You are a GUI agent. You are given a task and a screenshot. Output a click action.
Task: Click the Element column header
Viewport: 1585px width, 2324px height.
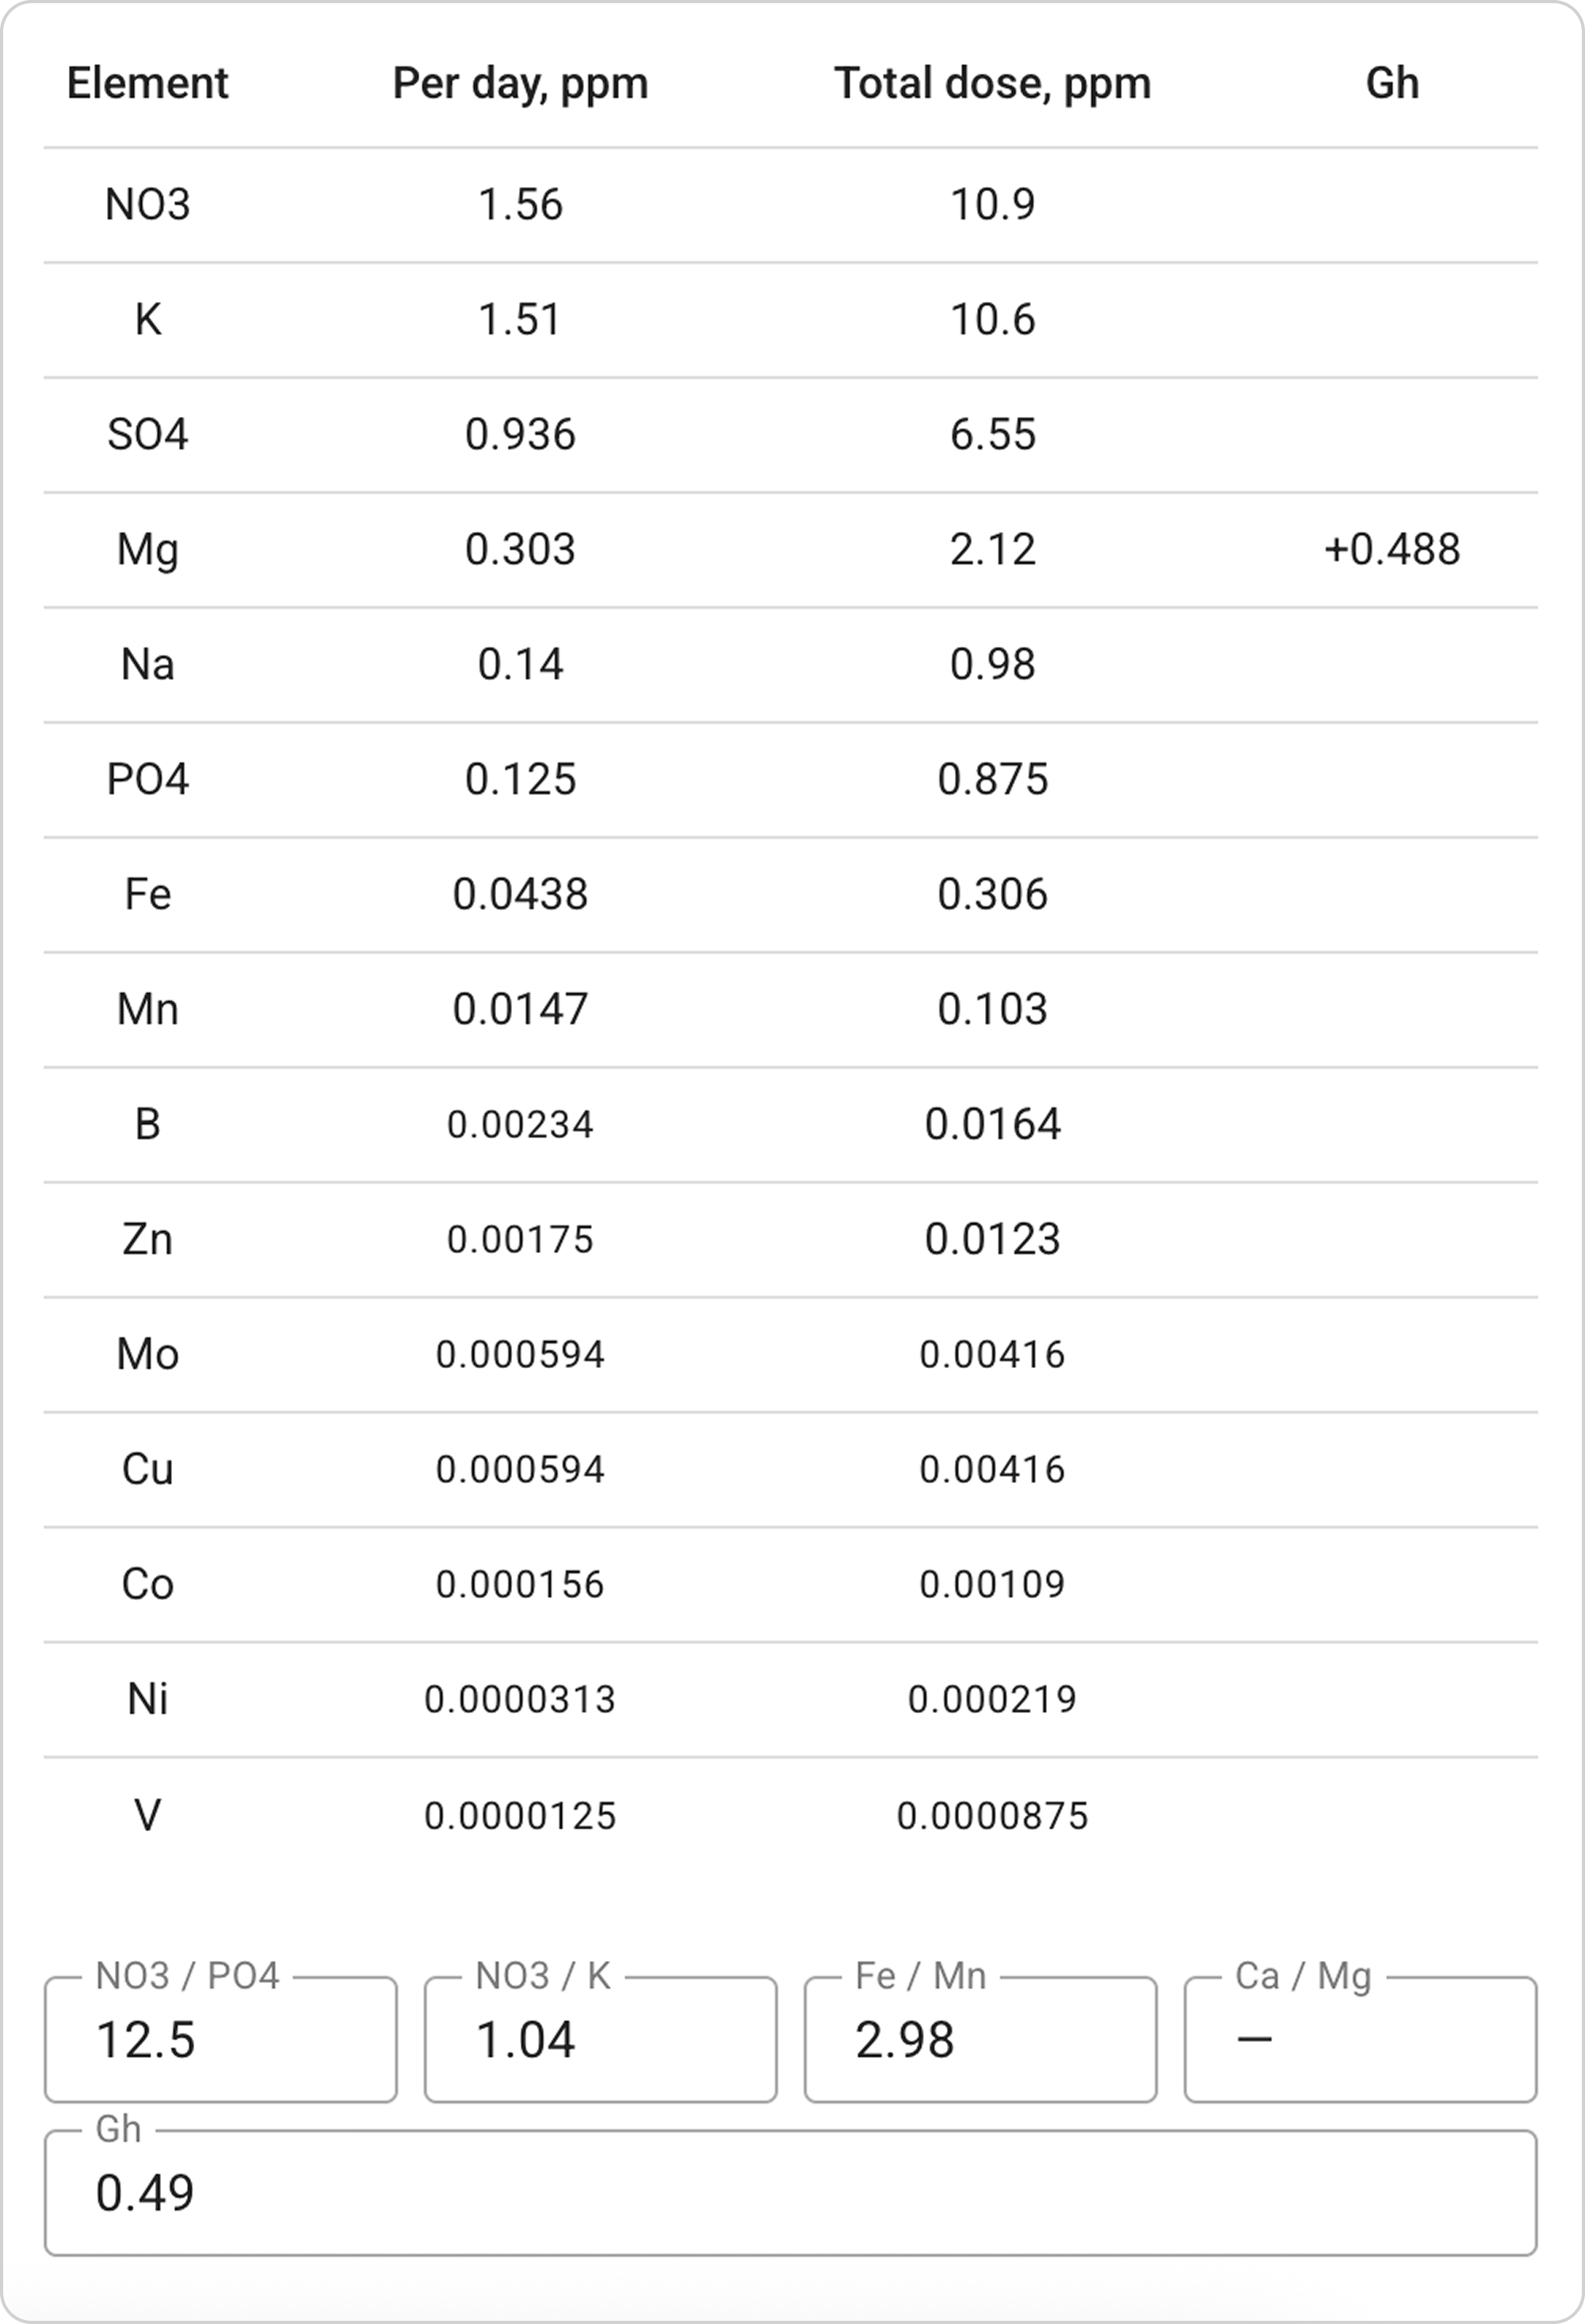pos(147,83)
